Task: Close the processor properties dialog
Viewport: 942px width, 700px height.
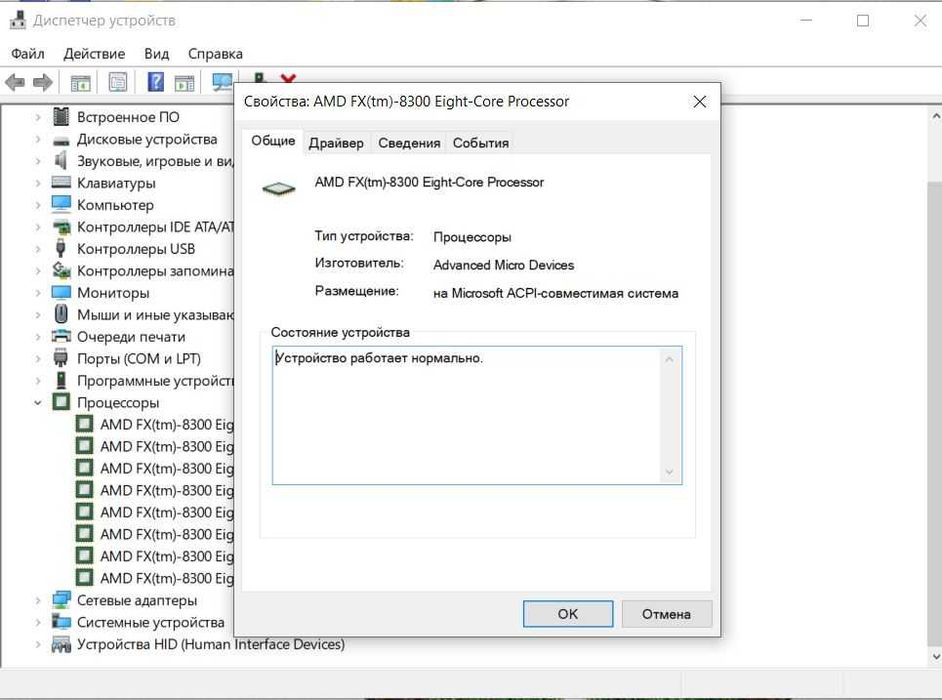Action: (699, 102)
